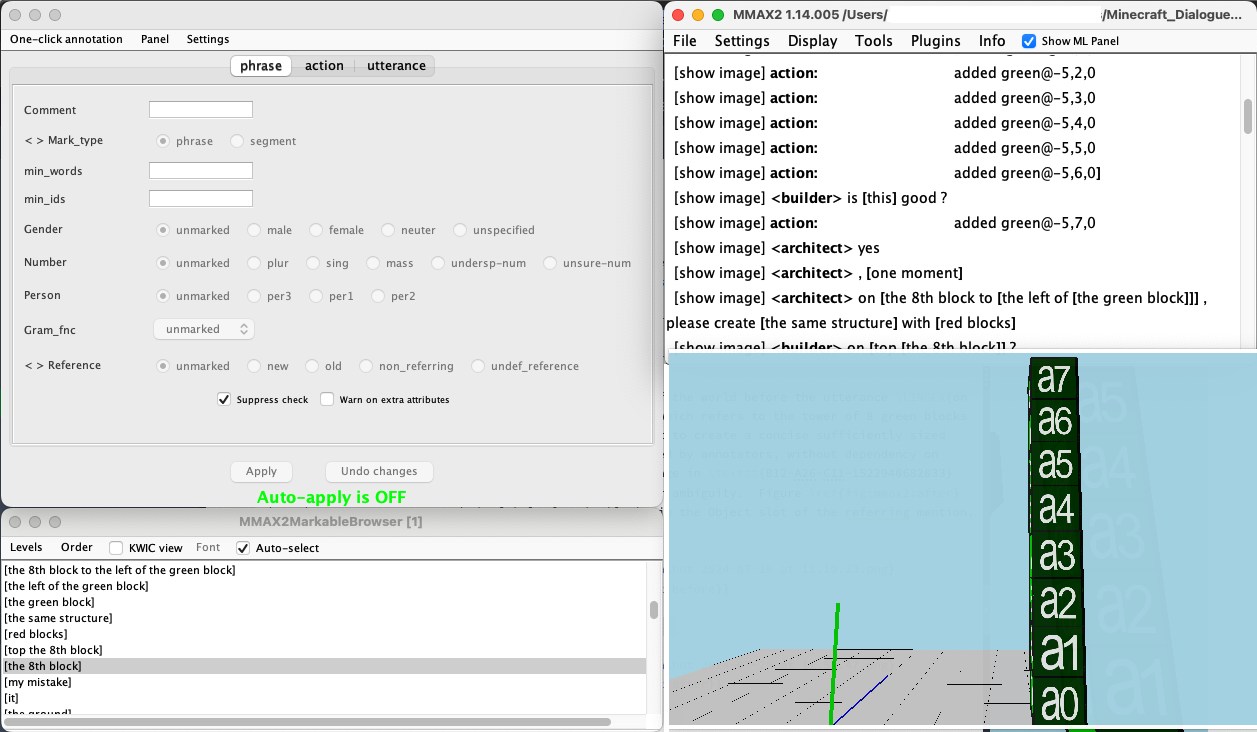Open the Order menu in Markable Browser
The height and width of the screenshot is (732, 1257).
pyautogui.click(x=77, y=548)
